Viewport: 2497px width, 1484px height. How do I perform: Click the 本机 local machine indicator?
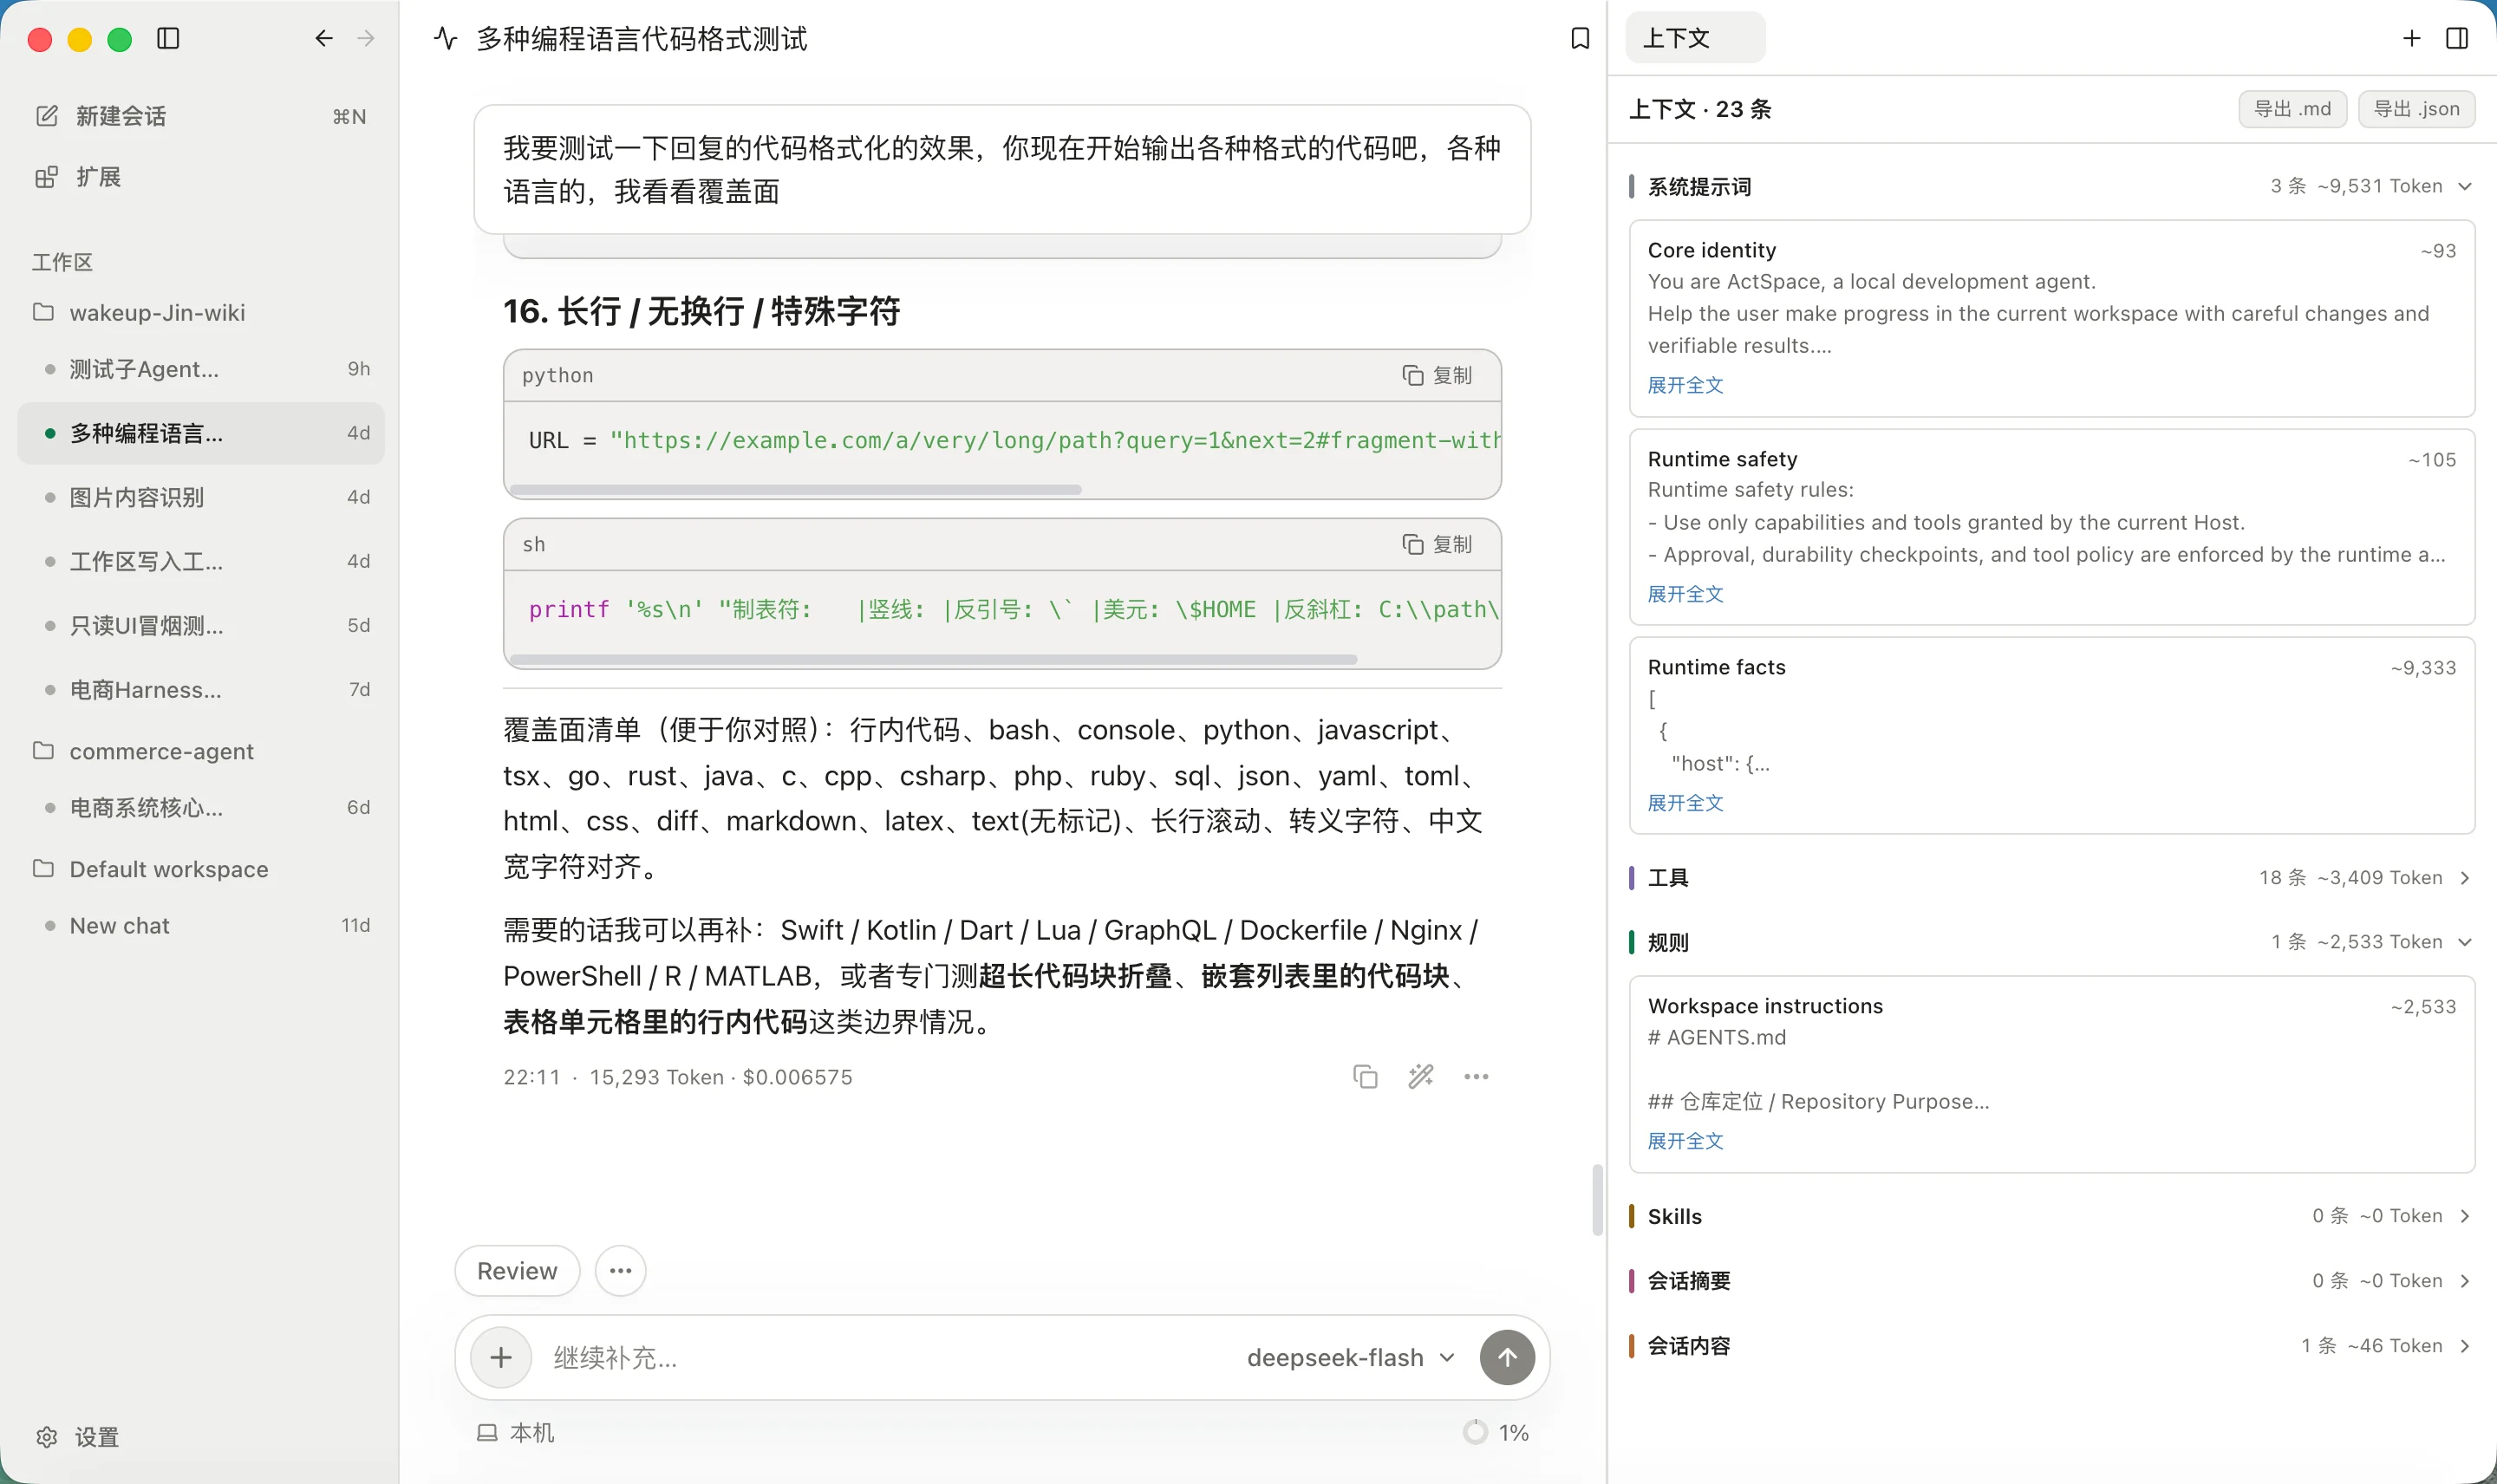coord(515,1433)
